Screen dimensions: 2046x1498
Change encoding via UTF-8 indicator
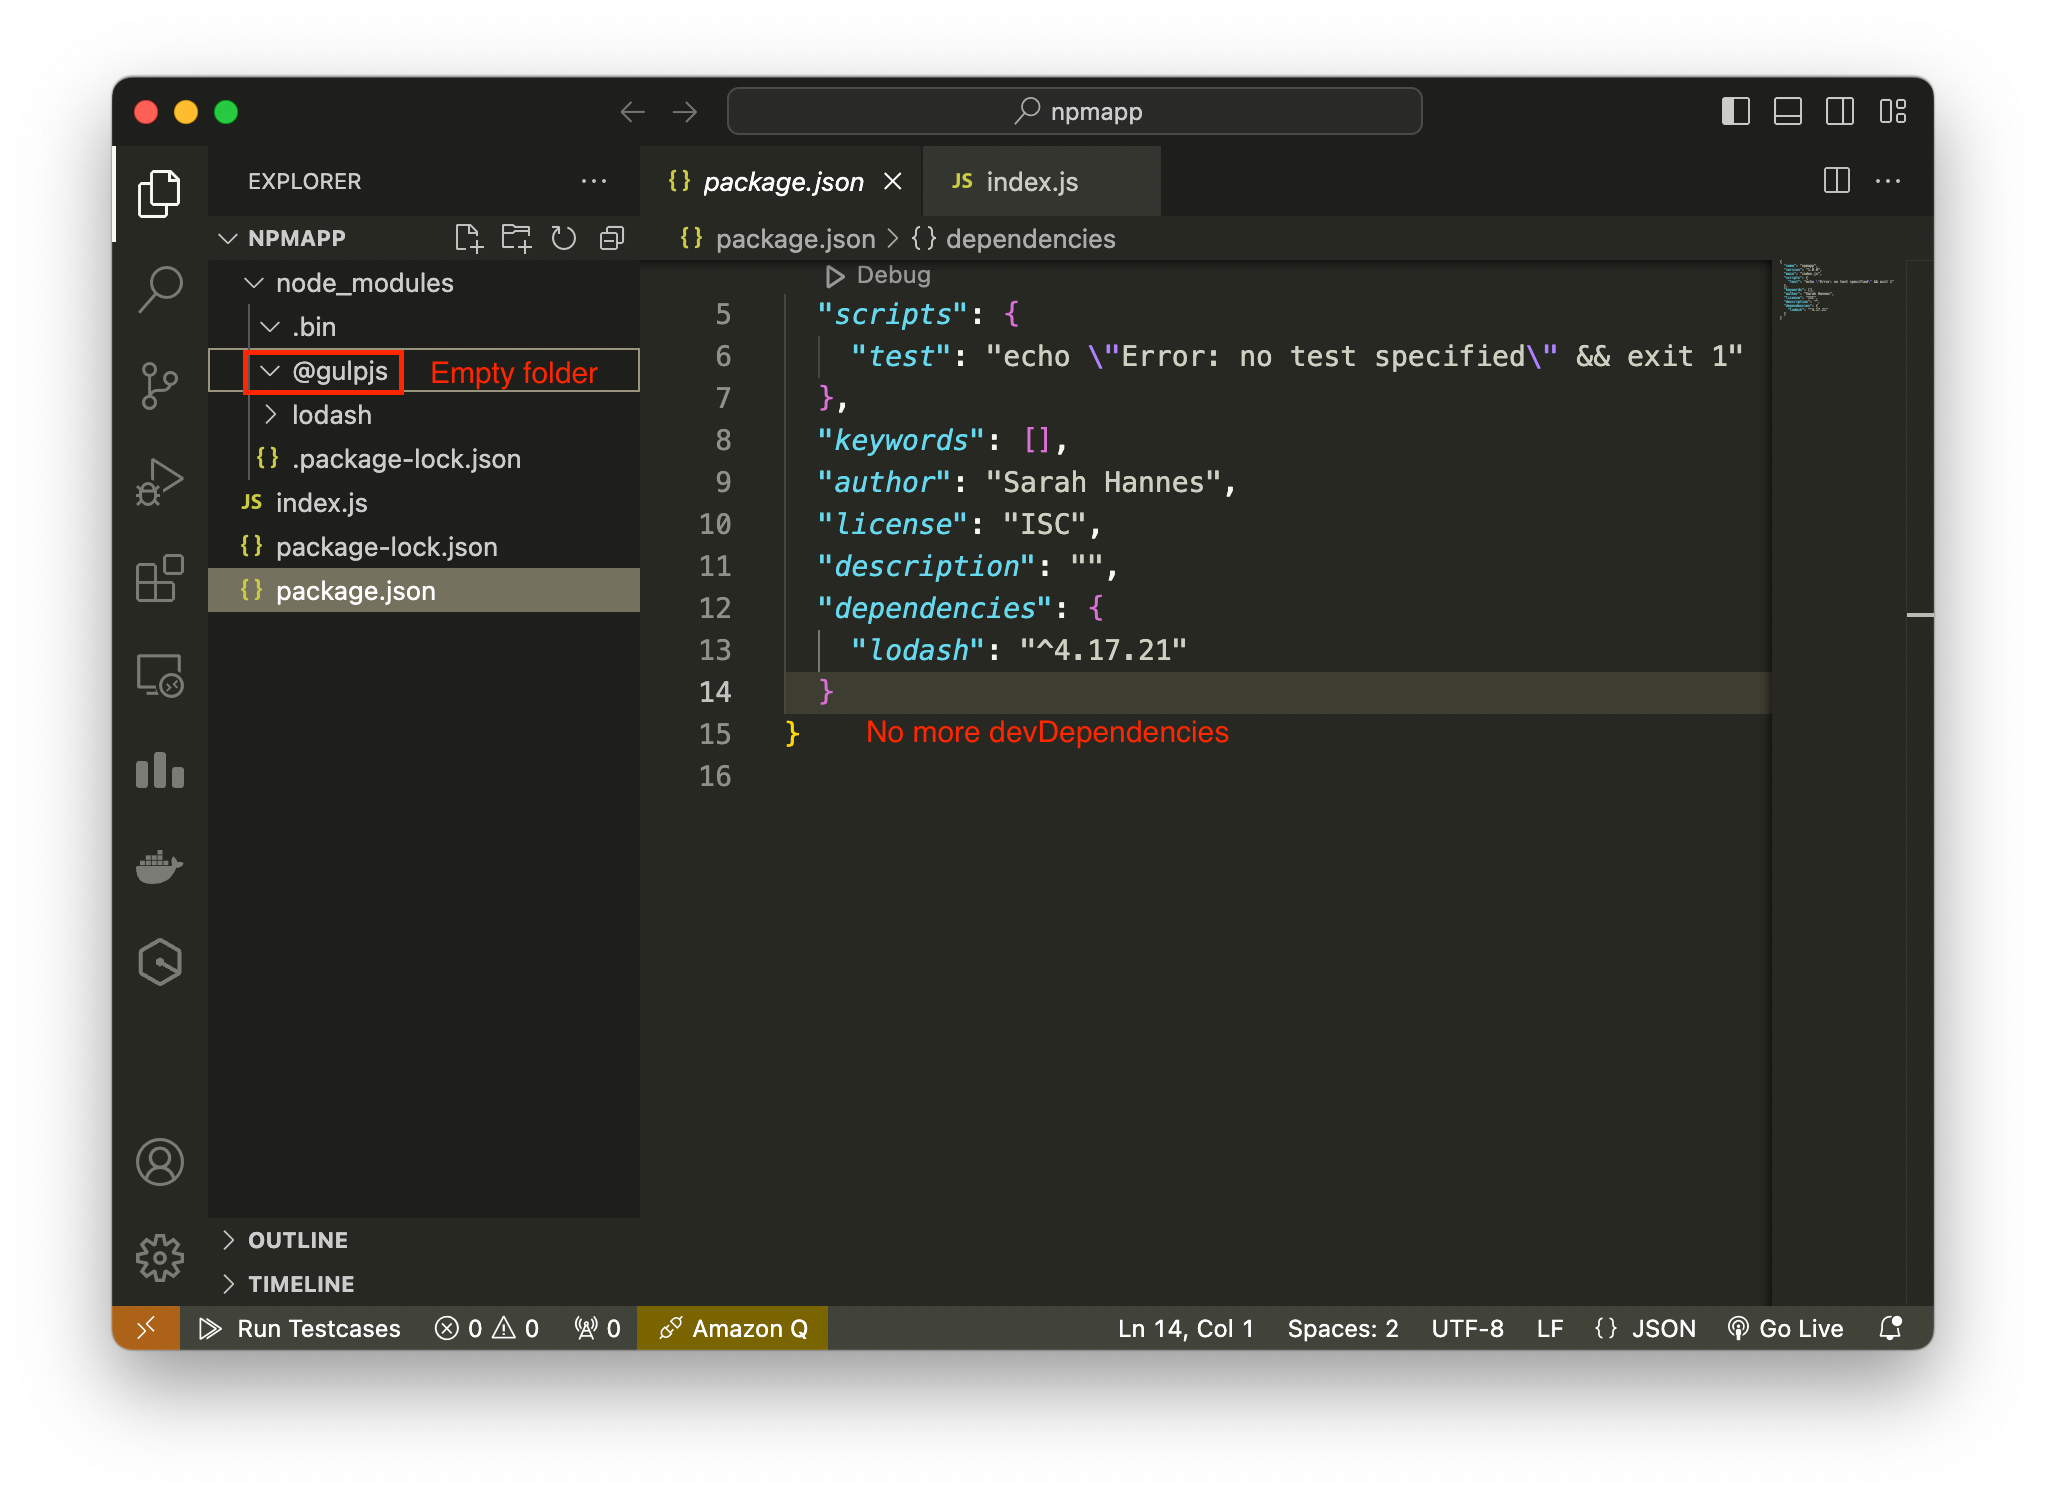[x=1467, y=1328]
